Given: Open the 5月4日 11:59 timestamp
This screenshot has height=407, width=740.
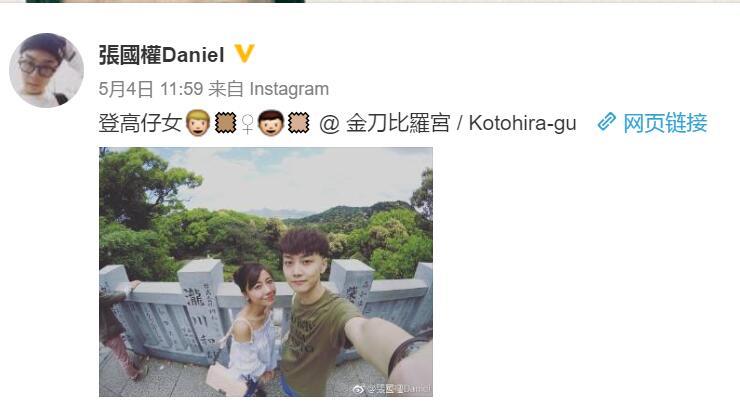Looking at the screenshot, I should click(x=151, y=89).
